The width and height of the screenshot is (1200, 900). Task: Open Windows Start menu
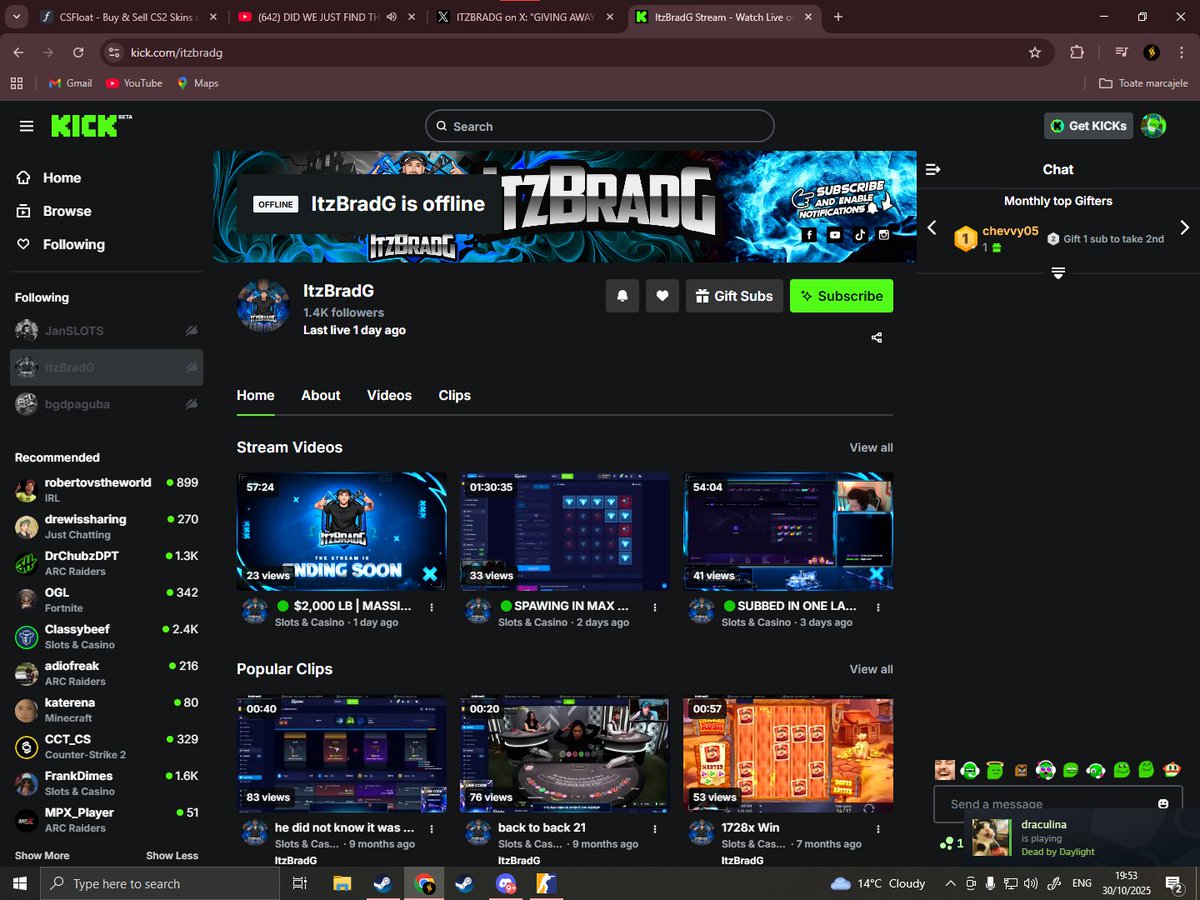tap(19, 884)
